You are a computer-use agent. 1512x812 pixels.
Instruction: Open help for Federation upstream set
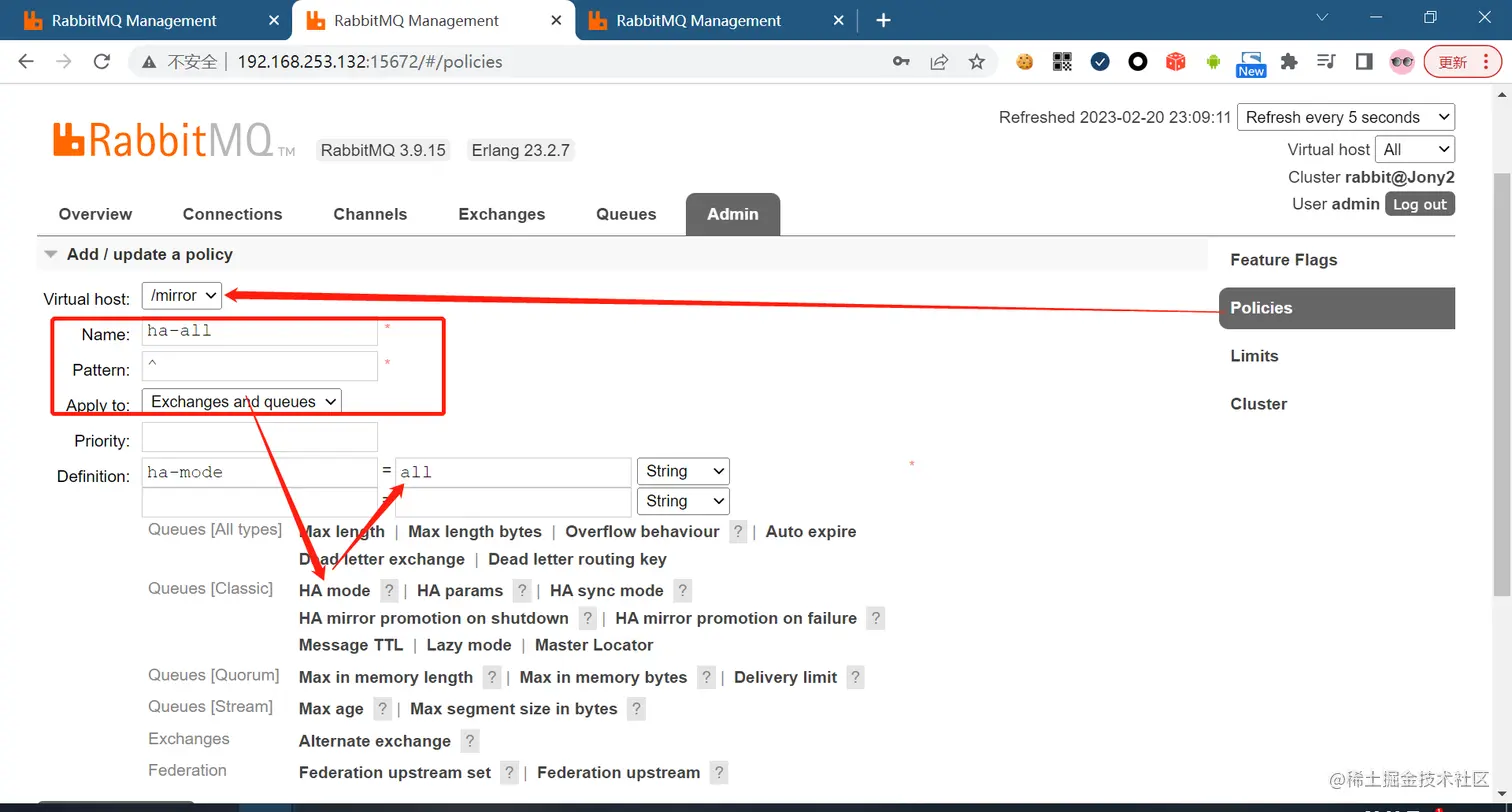tap(510, 773)
